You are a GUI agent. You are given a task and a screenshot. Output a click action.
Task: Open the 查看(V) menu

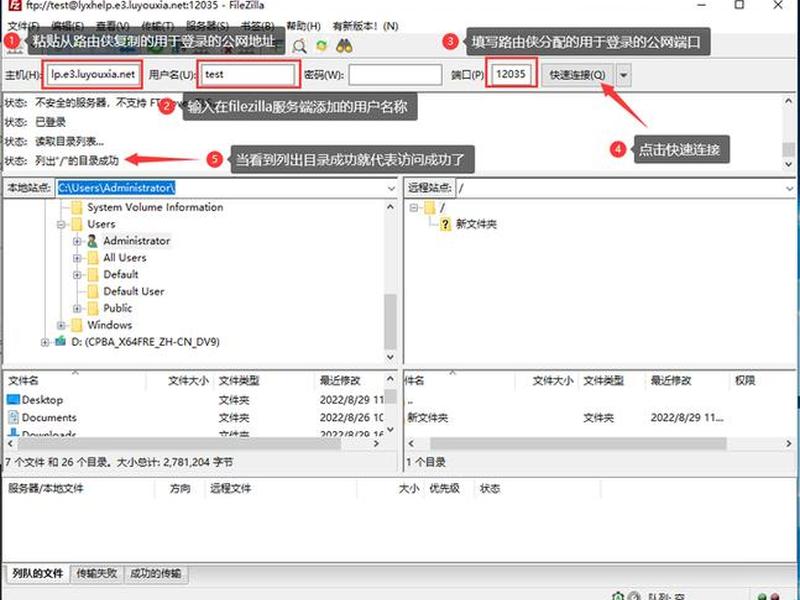(113, 26)
